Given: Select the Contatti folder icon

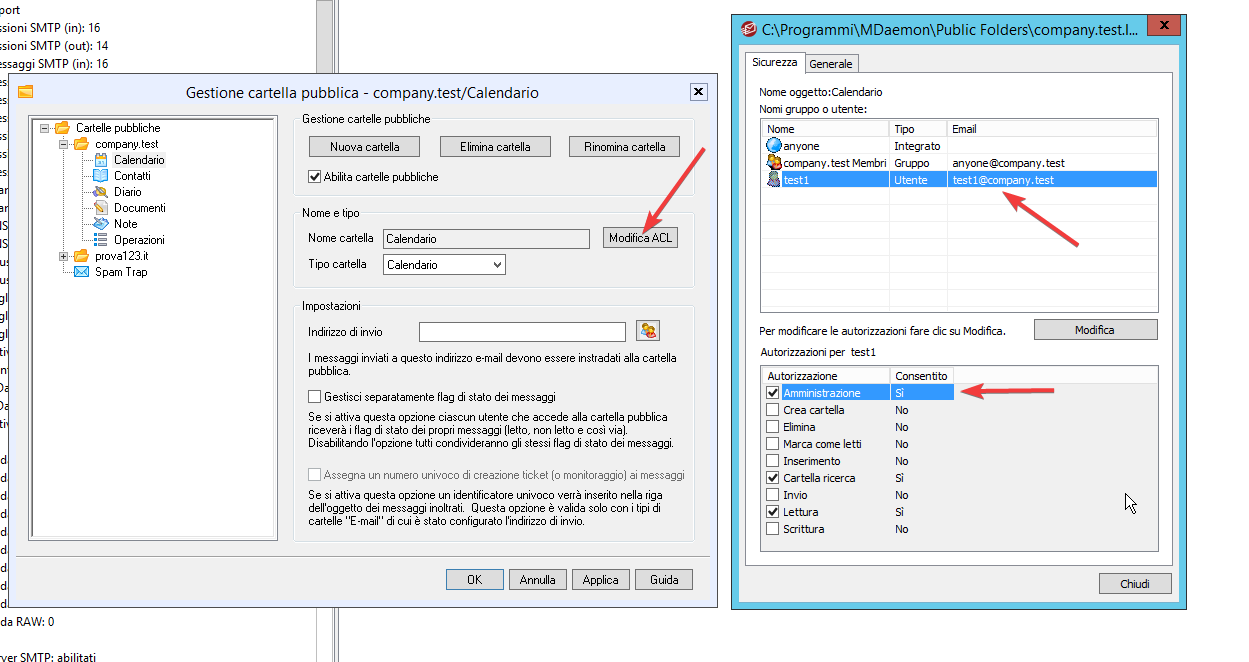Looking at the screenshot, I should [x=100, y=176].
